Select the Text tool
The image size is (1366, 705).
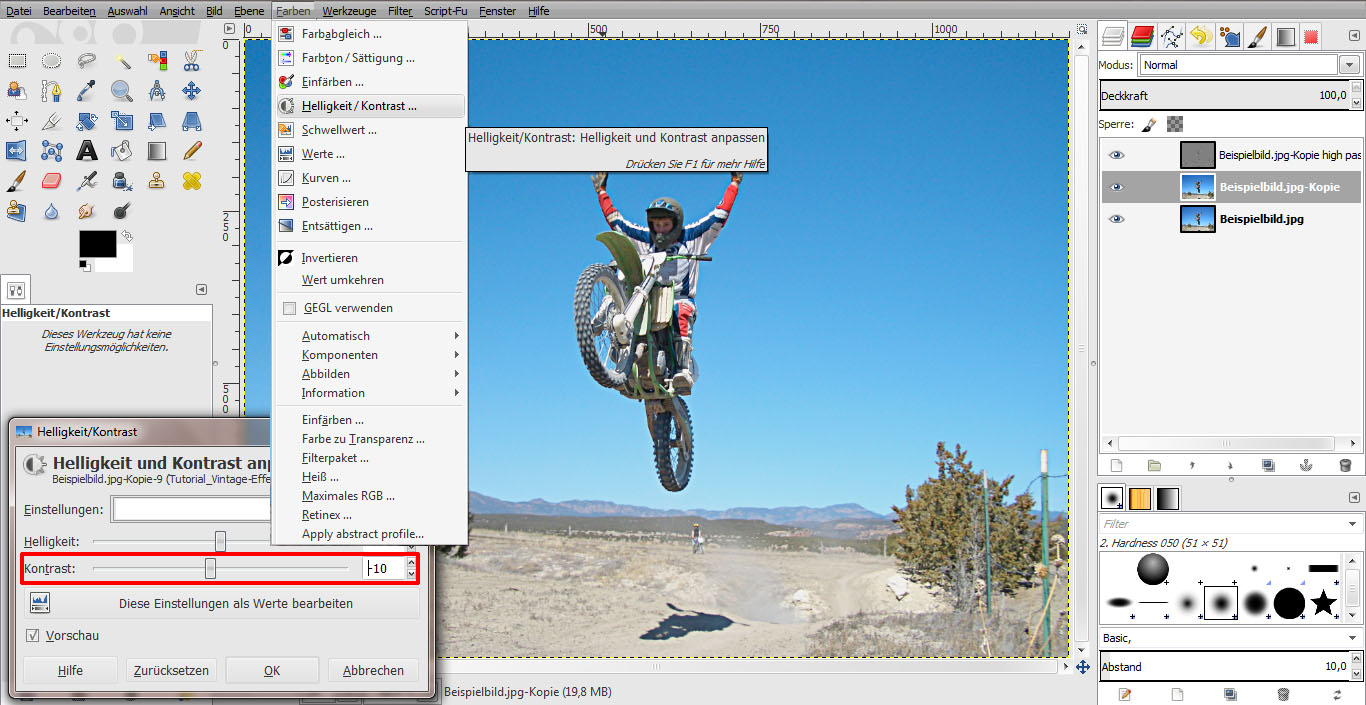(x=86, y=150)
